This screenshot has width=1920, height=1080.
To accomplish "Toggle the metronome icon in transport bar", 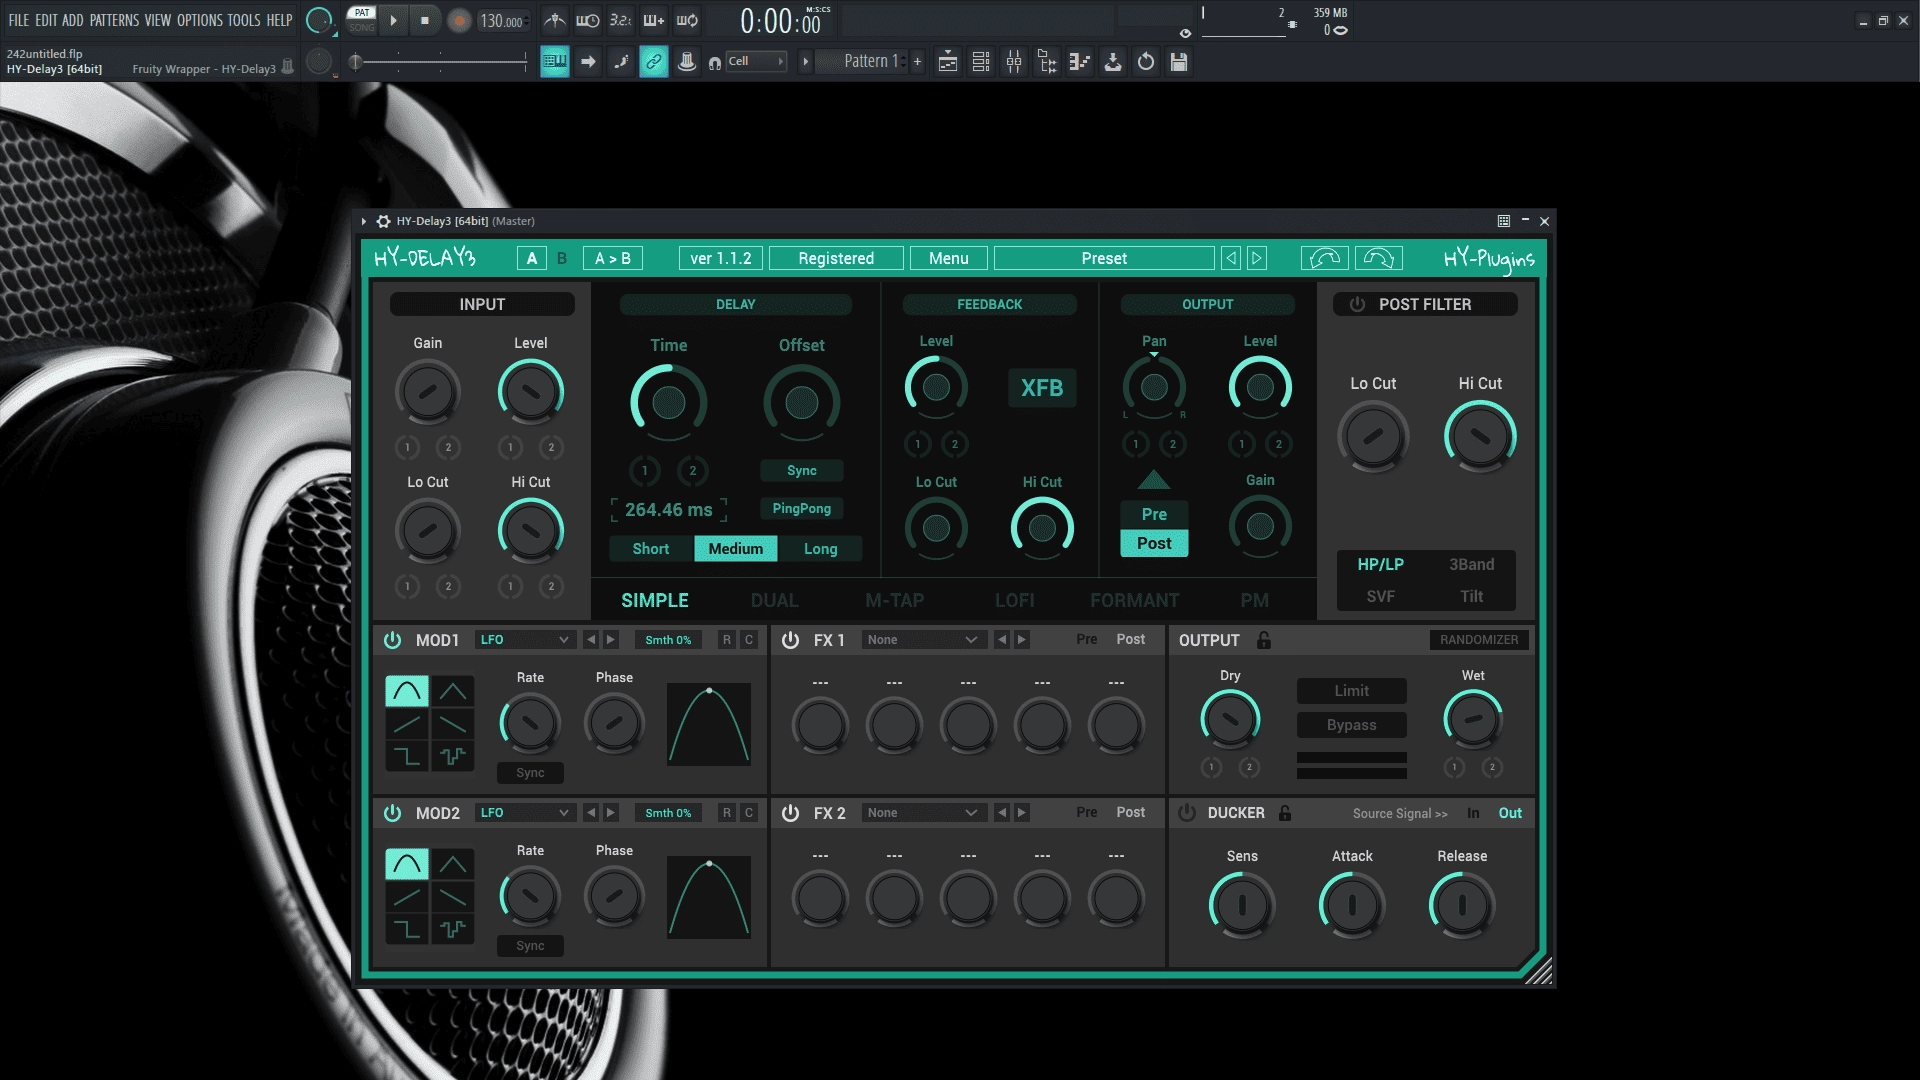I will pyautogui.click(x=554, y=20).
